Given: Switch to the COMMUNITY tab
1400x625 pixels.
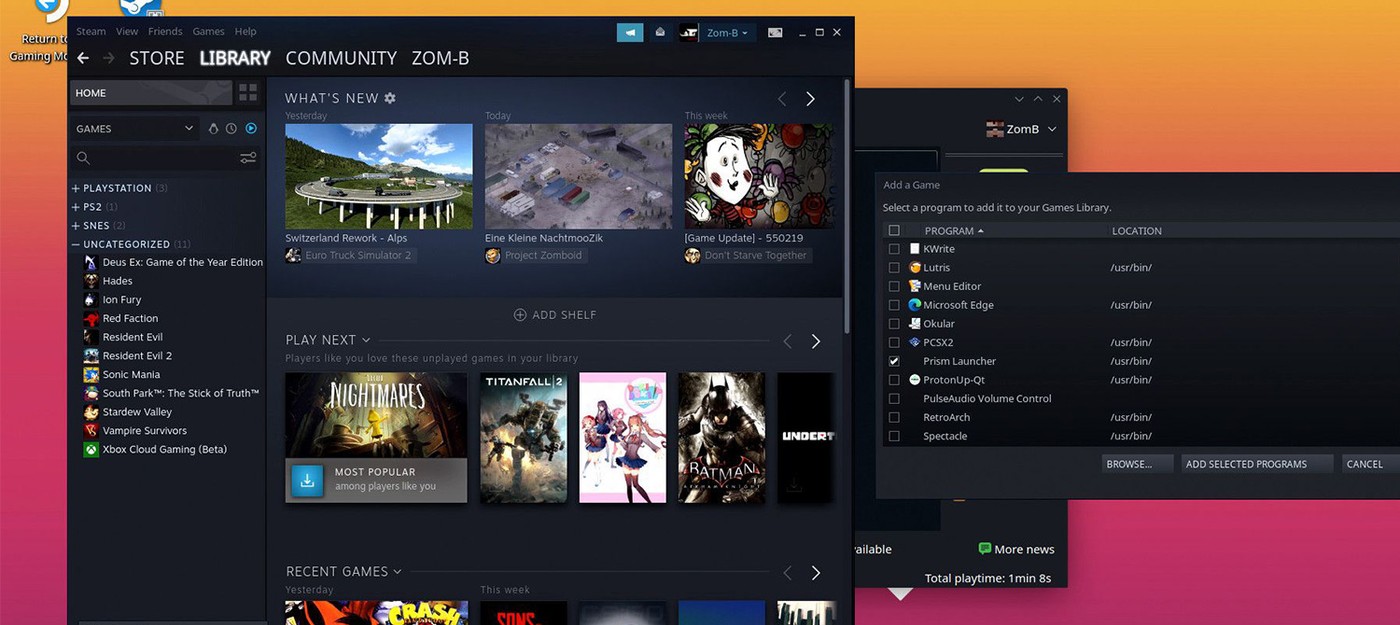Looking at the screenshot, I should click(341, 58).
